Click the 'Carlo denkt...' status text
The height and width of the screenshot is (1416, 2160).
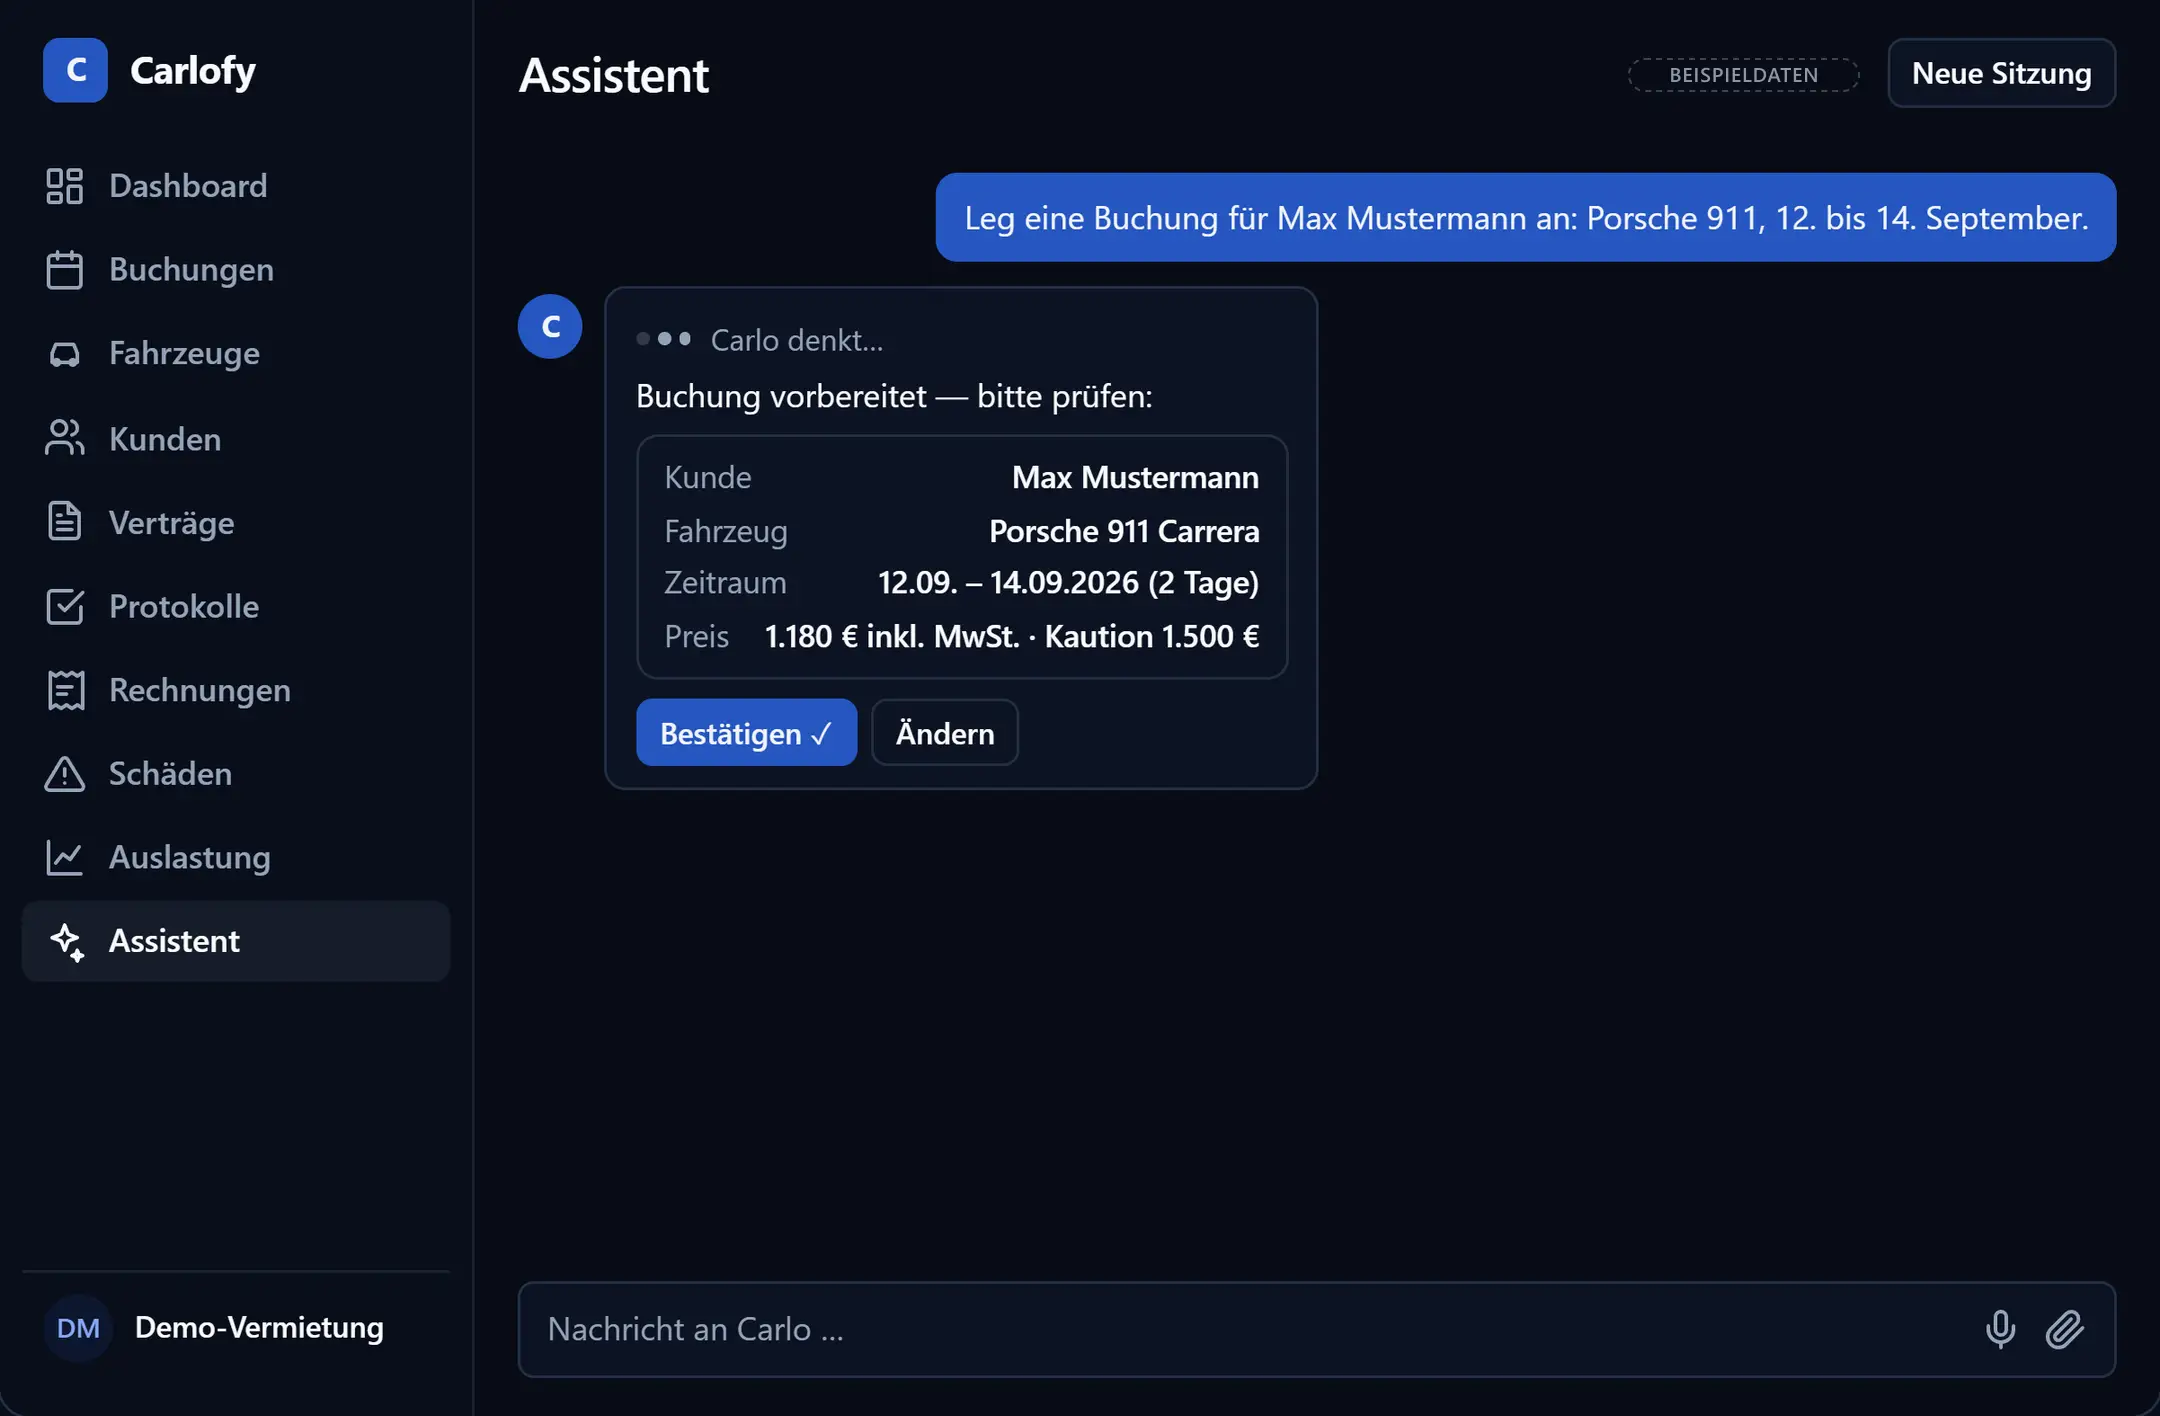[x=797, y=340]
